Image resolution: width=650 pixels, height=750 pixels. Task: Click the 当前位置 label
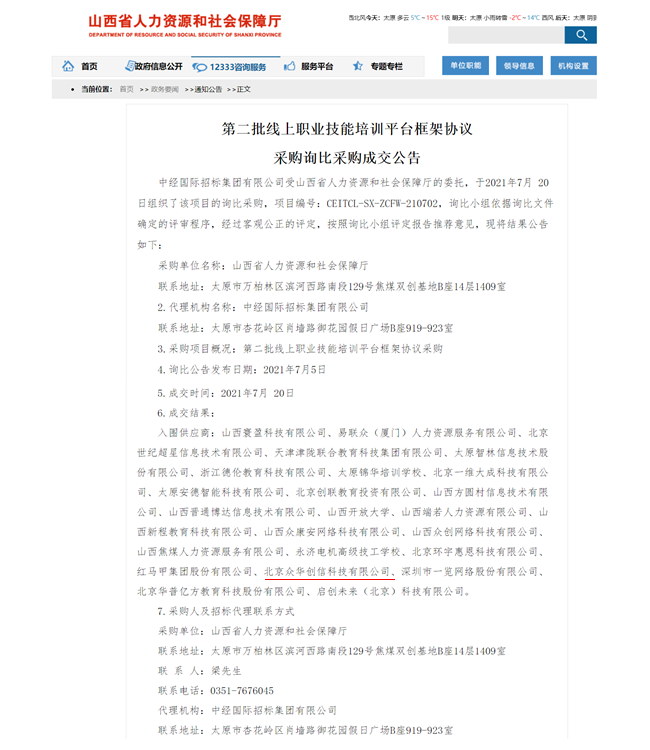tap(97, 89)
